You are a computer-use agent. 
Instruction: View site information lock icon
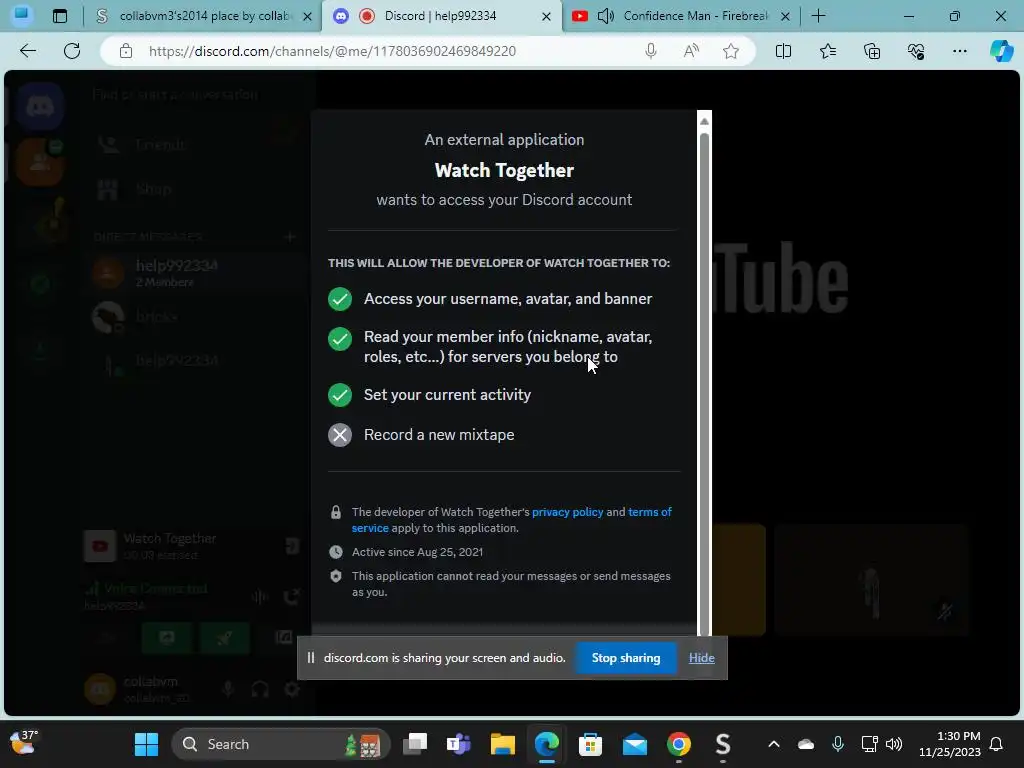pos(126,51)
